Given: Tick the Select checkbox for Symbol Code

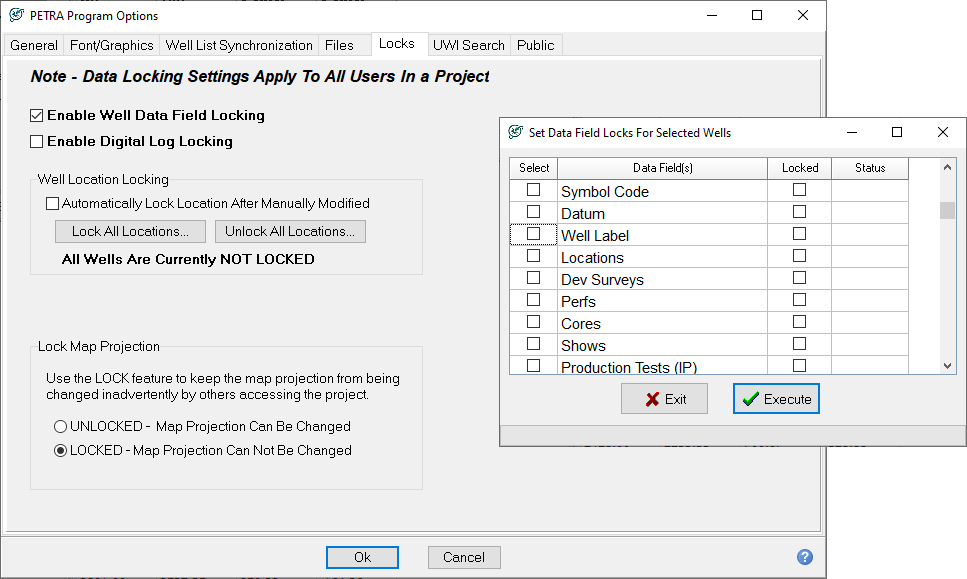Looking at the screenshot, I should 534,190.
